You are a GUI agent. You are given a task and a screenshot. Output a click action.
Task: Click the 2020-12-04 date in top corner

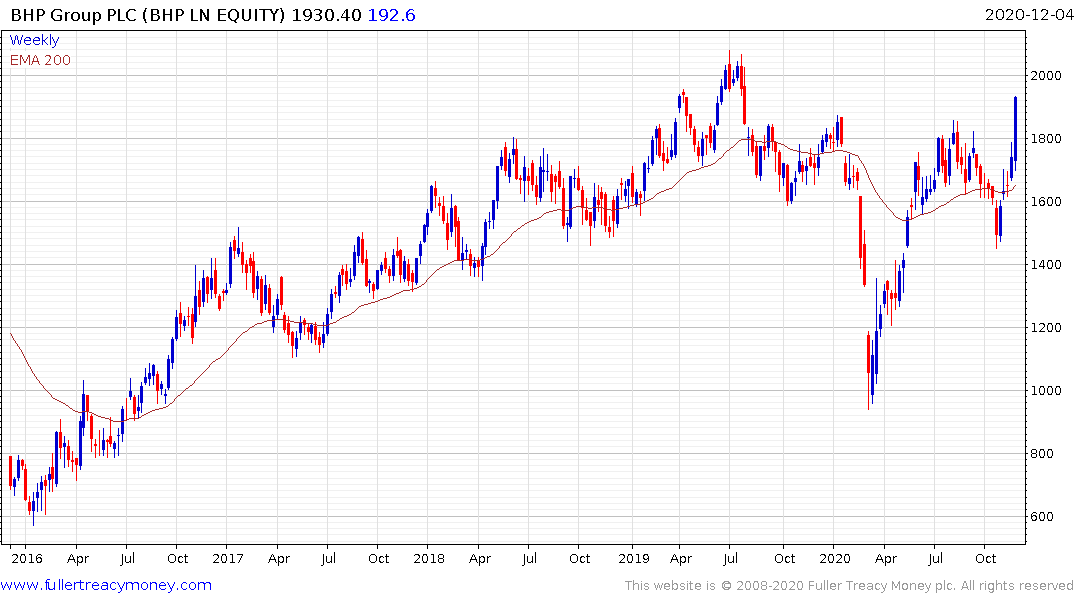click(x=1027, y=14)
